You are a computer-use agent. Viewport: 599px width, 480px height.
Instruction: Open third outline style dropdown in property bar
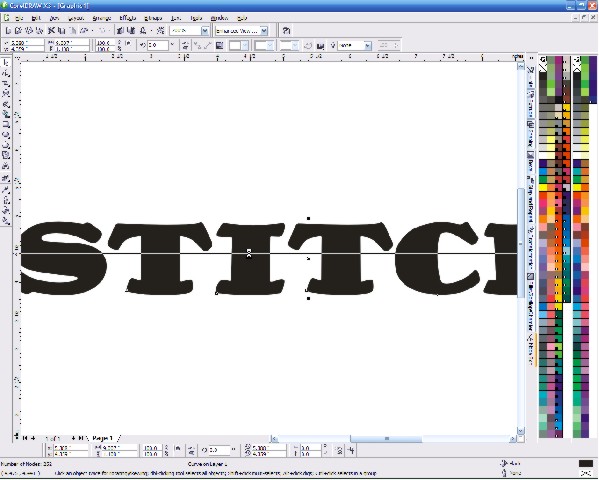pos(295,46)
